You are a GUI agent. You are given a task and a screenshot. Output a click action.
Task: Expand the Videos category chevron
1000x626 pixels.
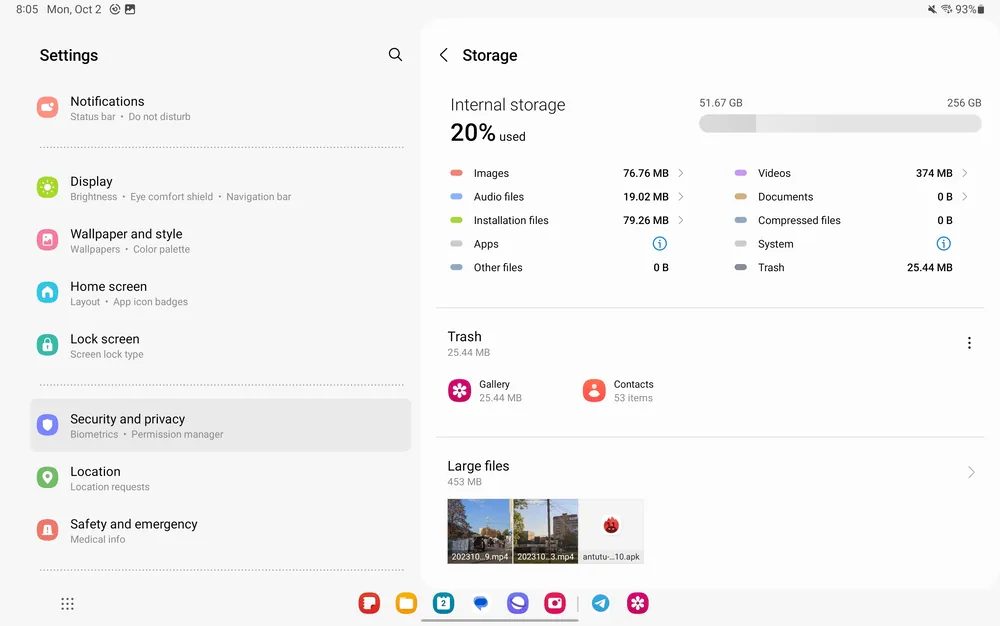tap(965, 173)
